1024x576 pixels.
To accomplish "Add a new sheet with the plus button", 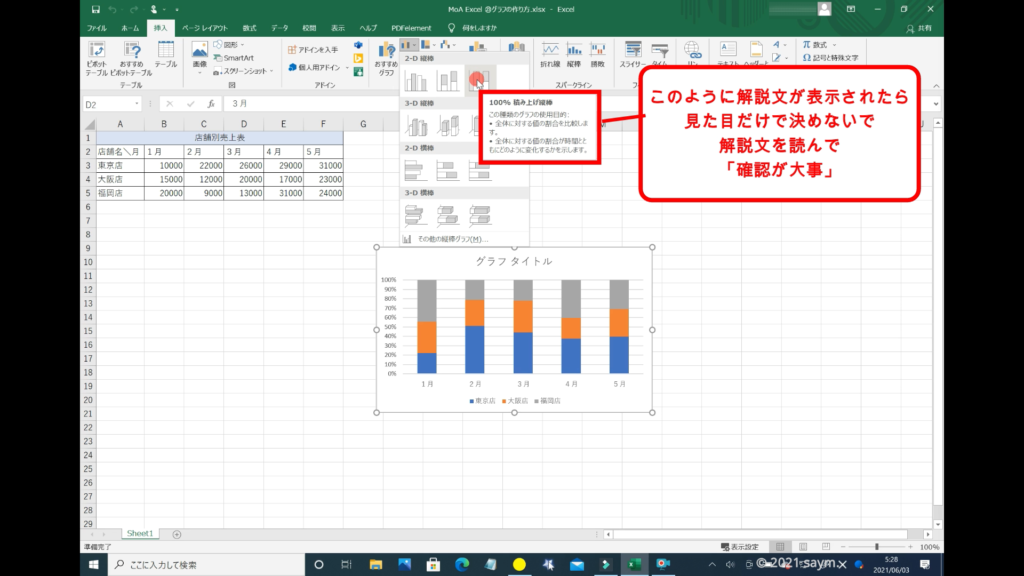I will click(177, 534).
